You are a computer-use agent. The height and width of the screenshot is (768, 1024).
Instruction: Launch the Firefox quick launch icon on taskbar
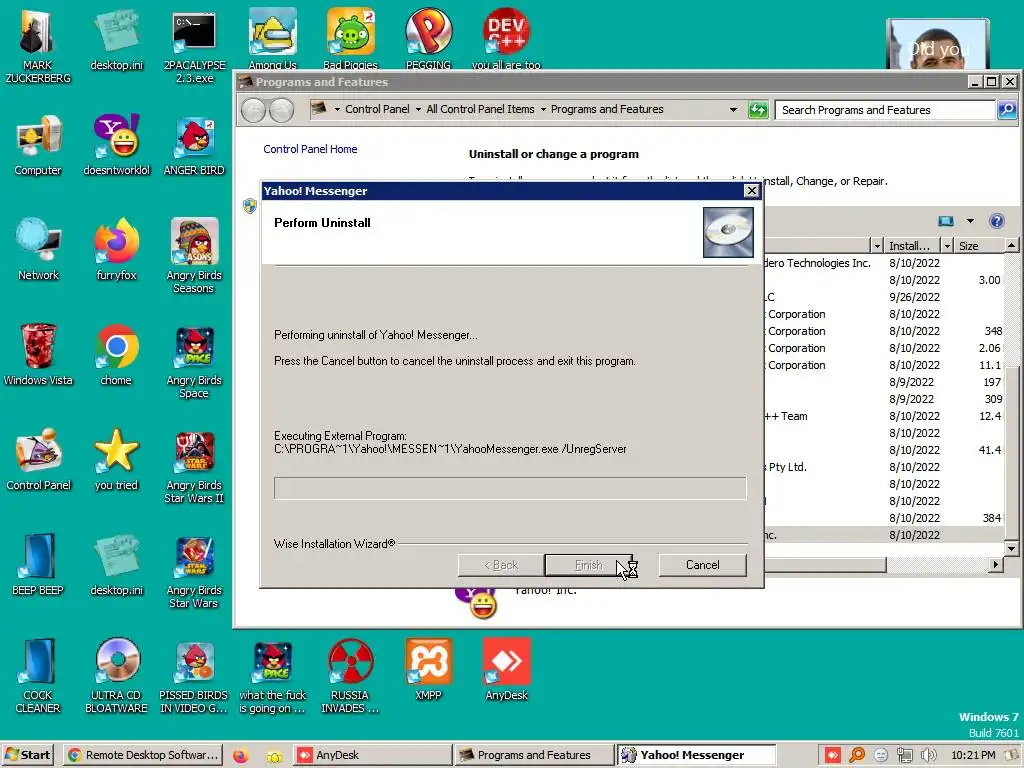240,756
